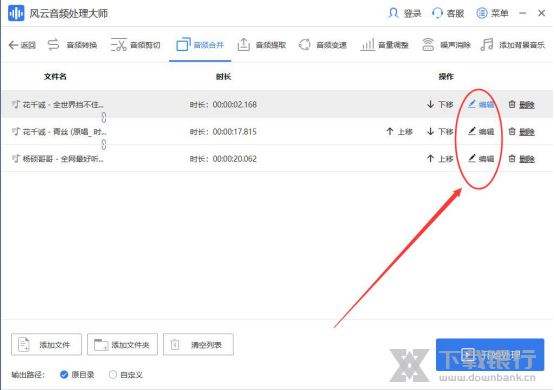Open the 添加背景音乐 tab
This screenshot has width=554, height=390.
513,45
